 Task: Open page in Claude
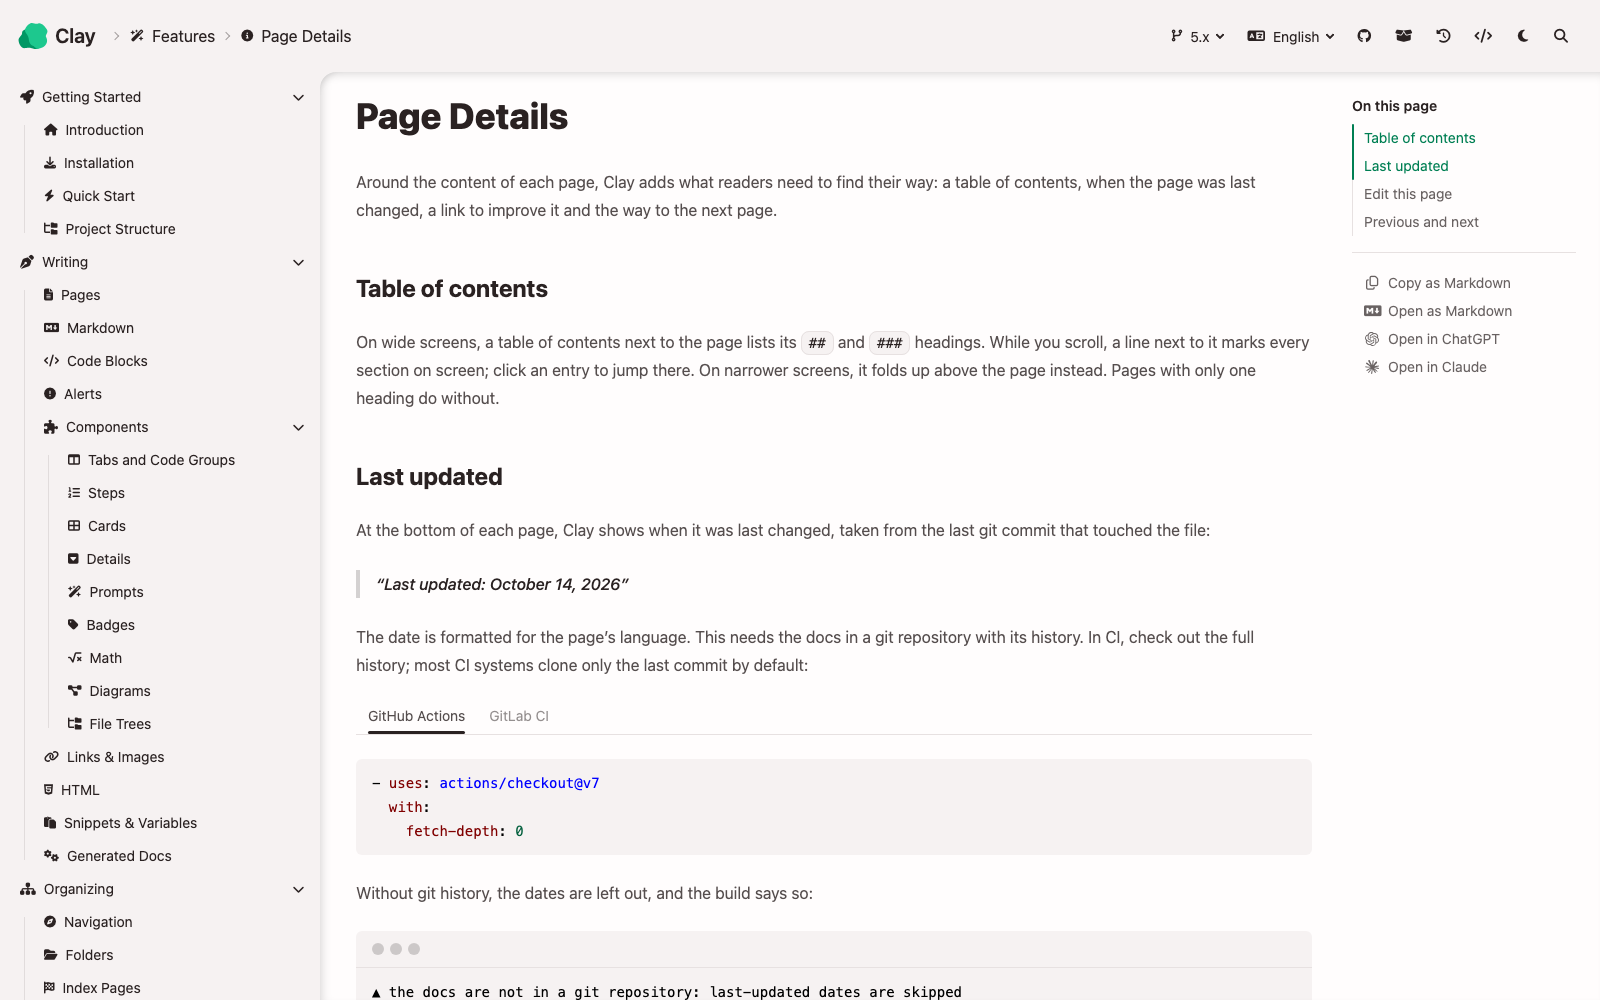click(x=1426, y=367)
